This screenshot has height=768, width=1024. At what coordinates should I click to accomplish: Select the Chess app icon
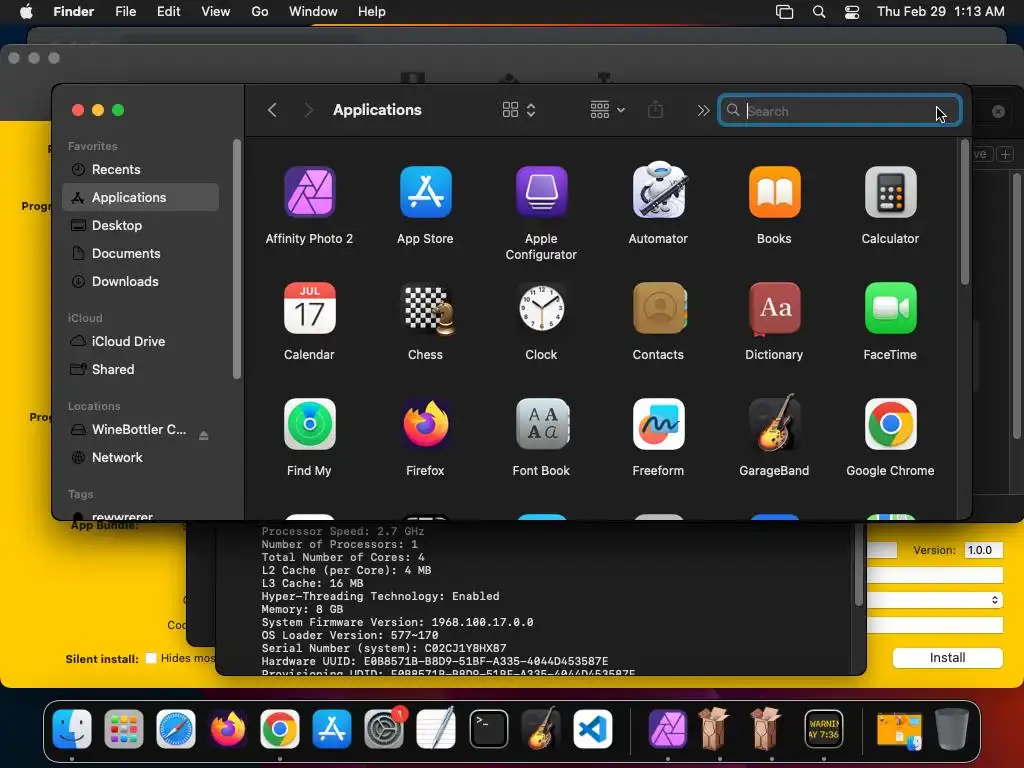[428, 310]
